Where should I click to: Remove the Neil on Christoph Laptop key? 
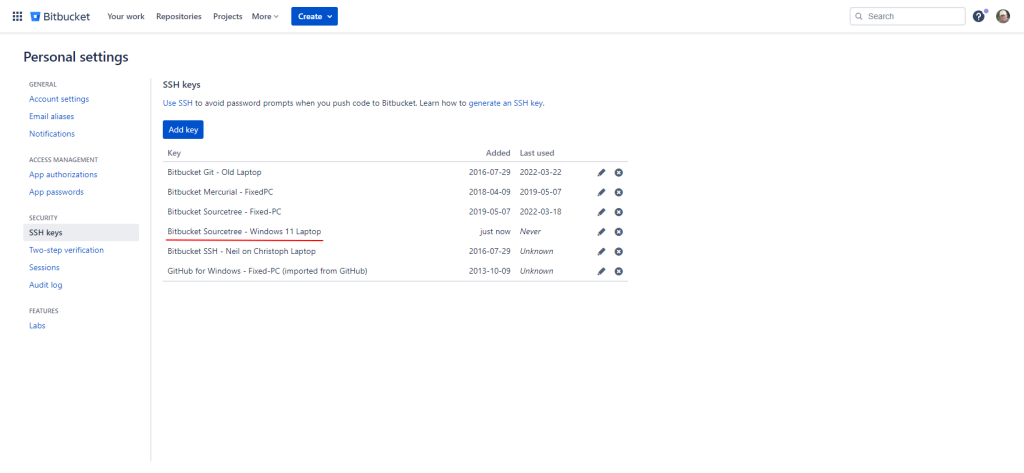click(619, 251)
